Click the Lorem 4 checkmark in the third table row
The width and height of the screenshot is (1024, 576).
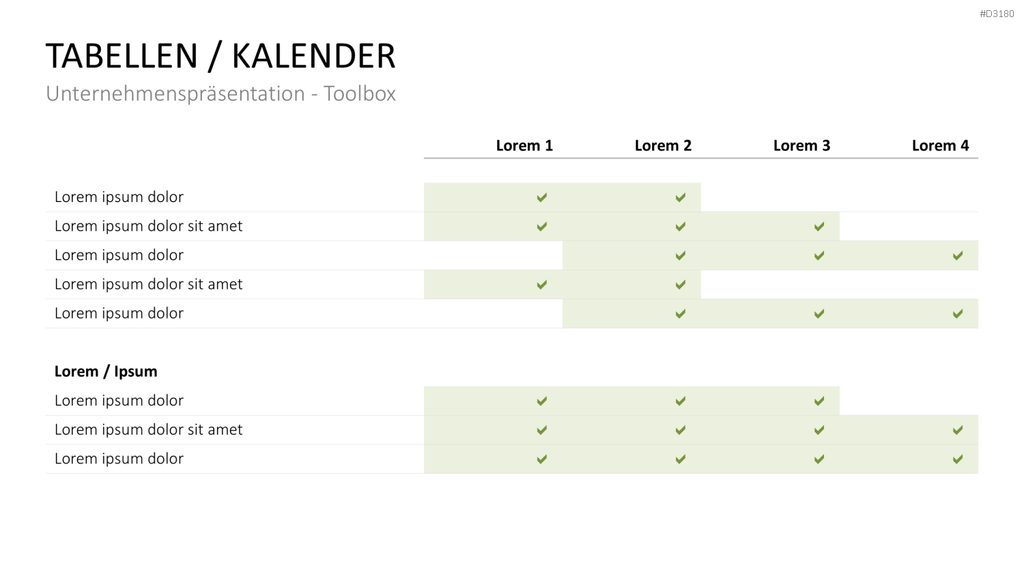tap(957, 255)
